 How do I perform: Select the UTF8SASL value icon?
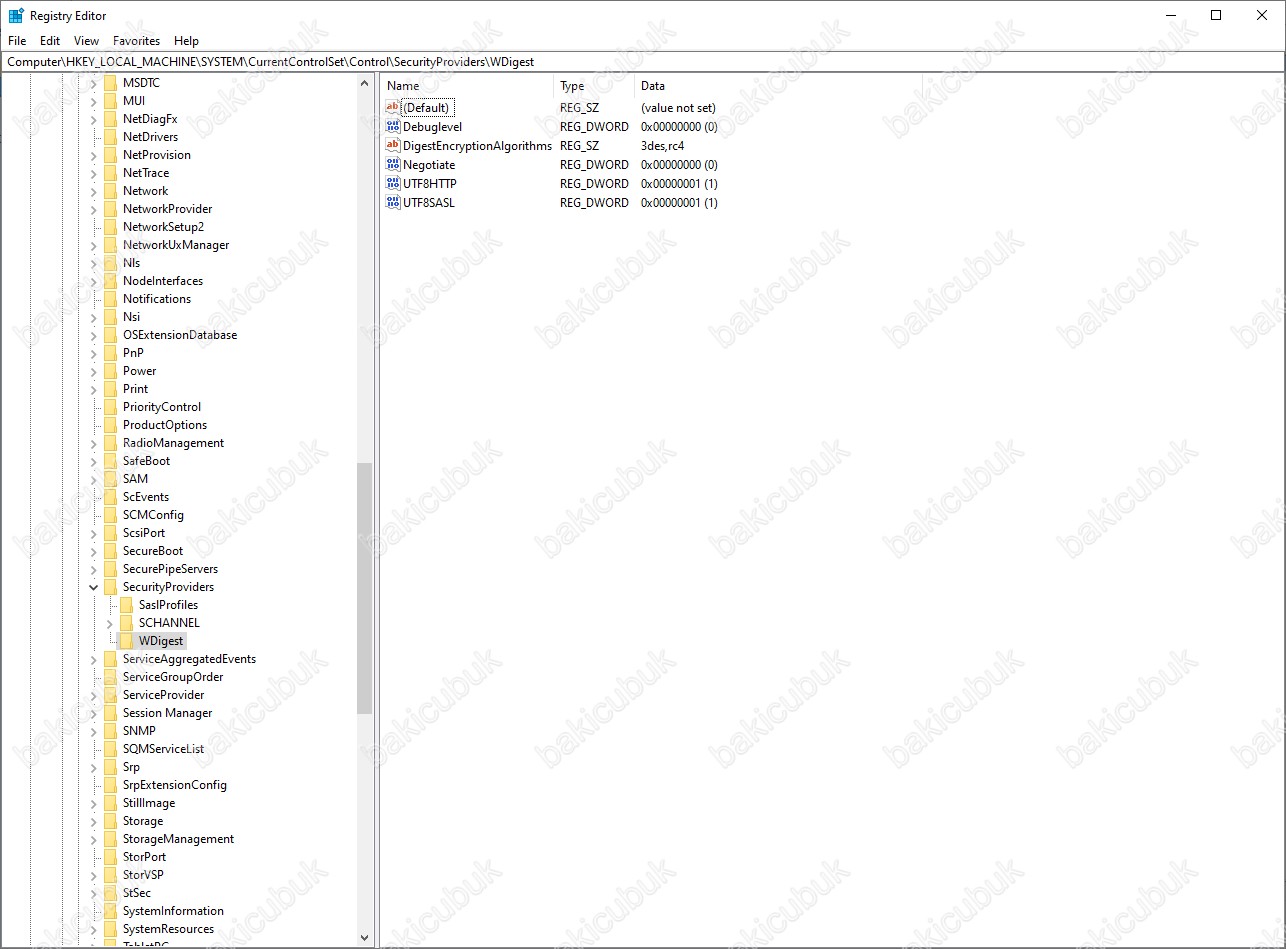tap(392, 203)
